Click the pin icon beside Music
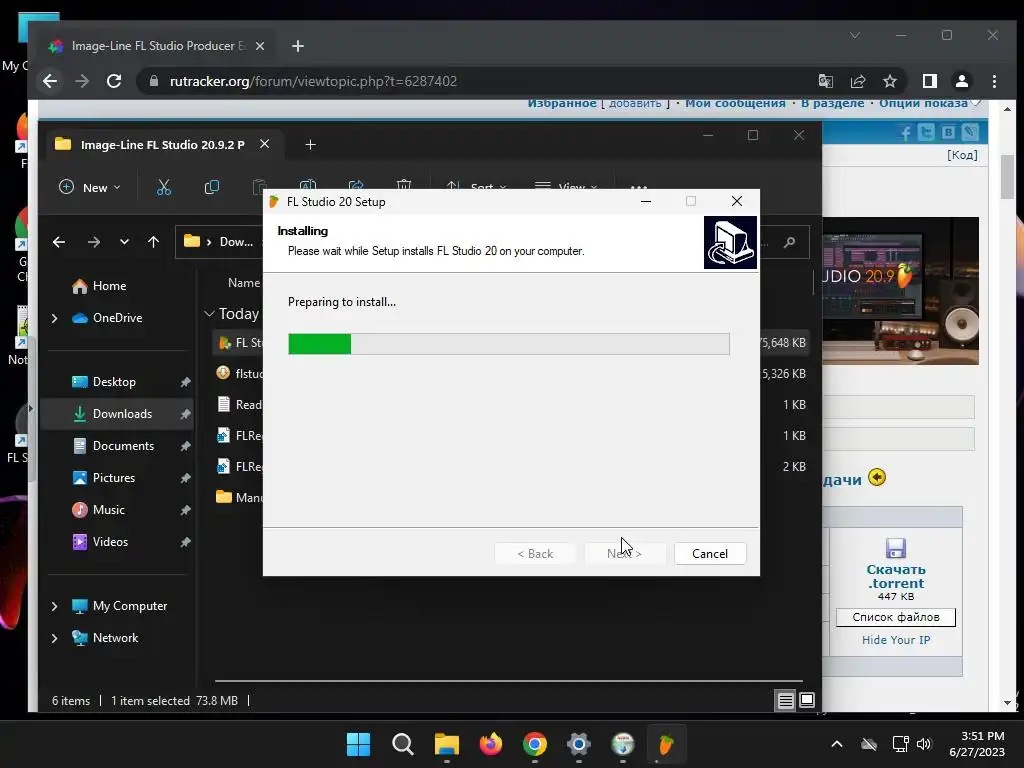 pos(185,510)
